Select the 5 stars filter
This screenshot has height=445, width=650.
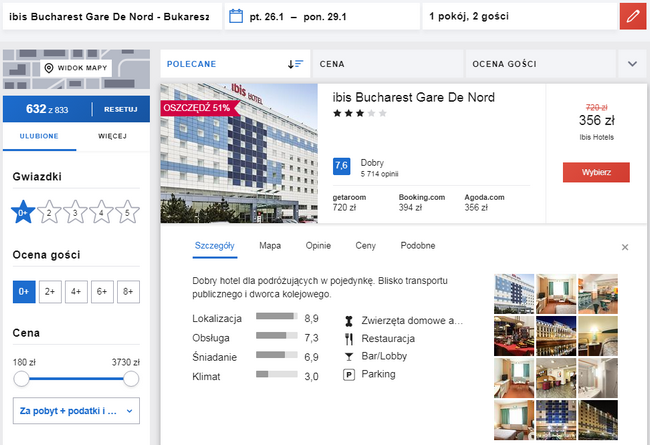127,212
